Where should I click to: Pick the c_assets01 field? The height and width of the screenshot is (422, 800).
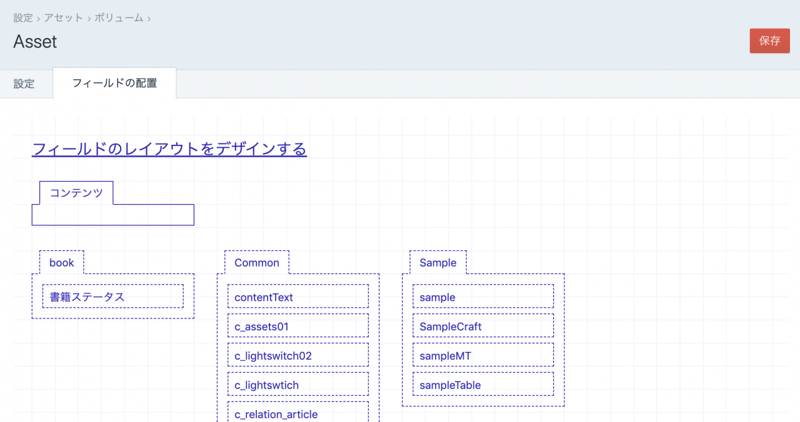298,326
